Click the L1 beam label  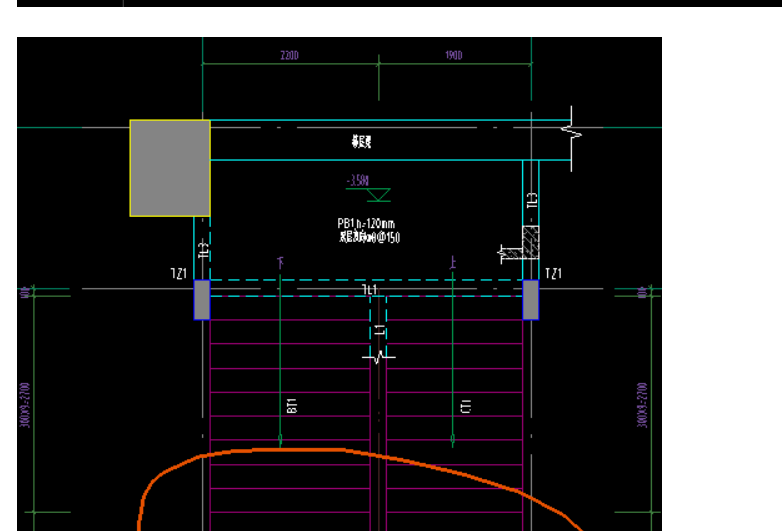(x=381, y=330)
